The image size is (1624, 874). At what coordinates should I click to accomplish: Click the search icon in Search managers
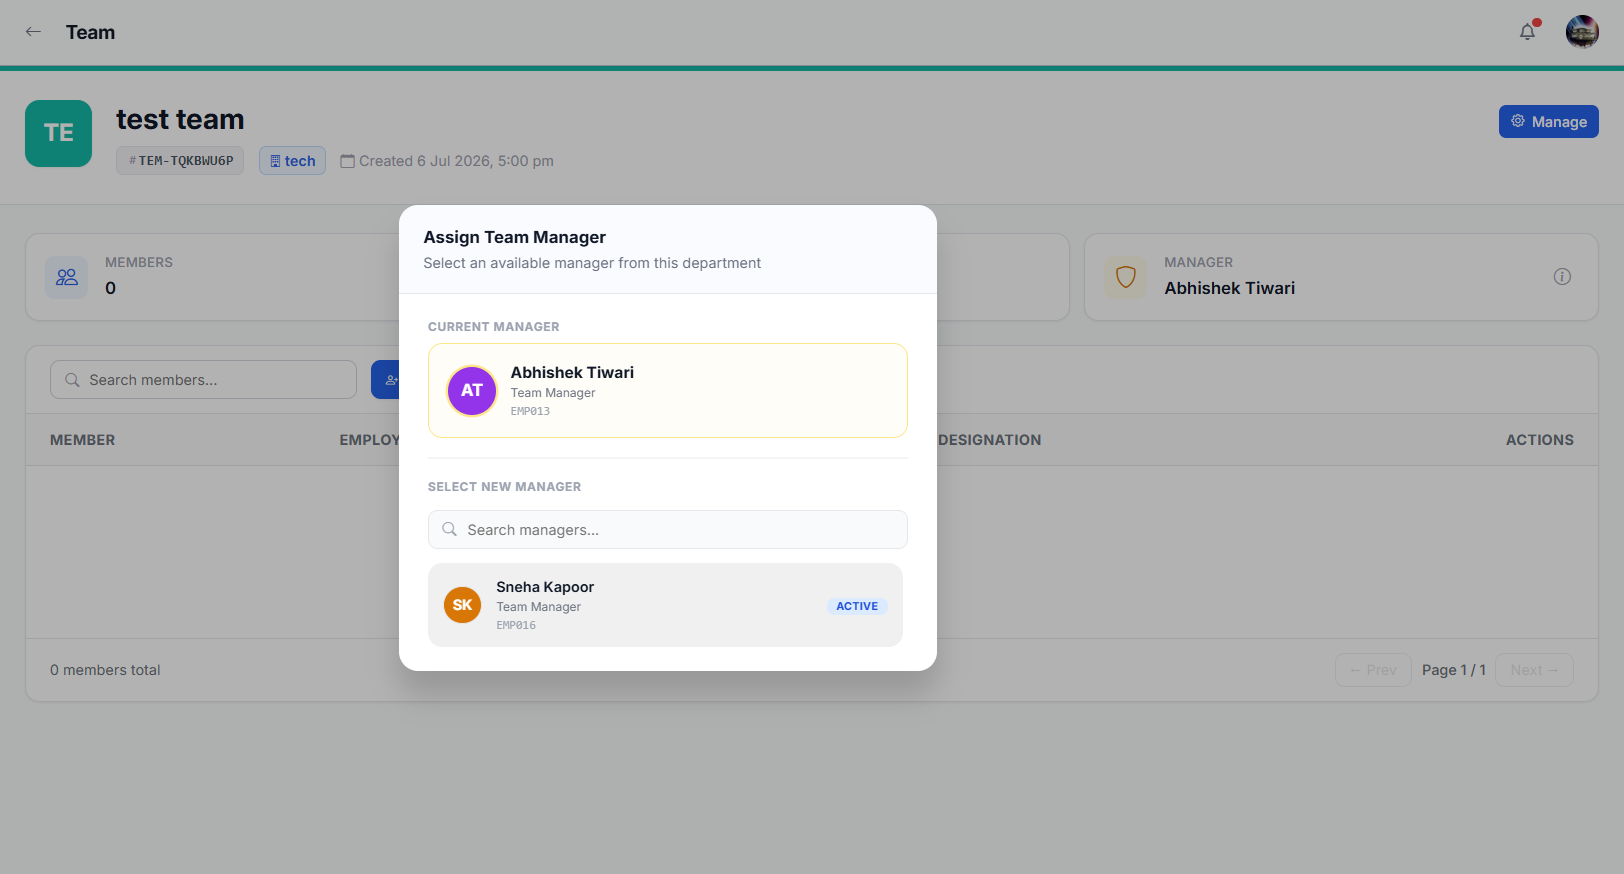450,530
